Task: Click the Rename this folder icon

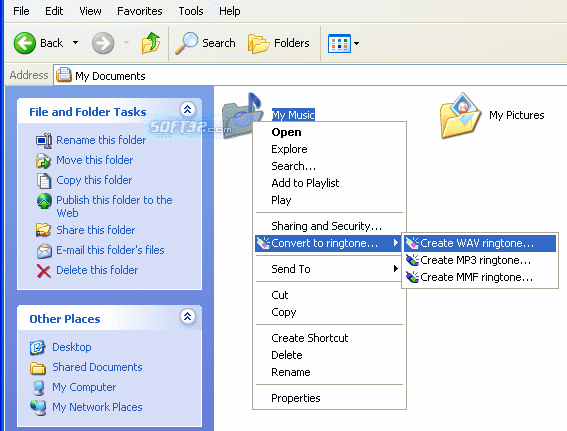Action: [x=44, y=140]
